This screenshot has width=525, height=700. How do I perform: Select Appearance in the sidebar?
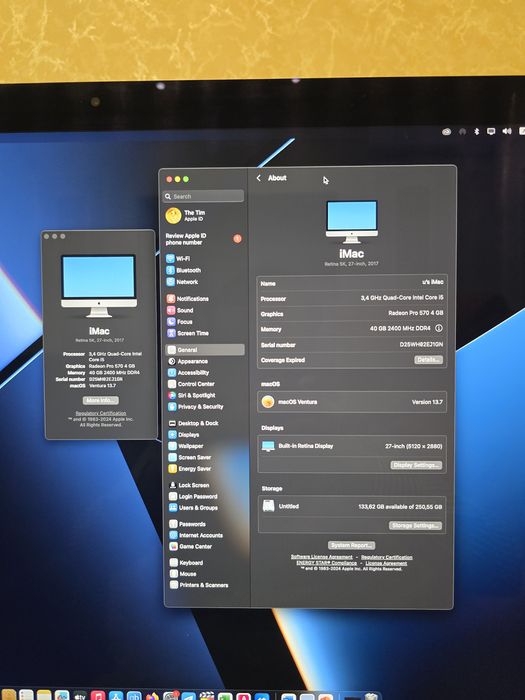[188, 361]
